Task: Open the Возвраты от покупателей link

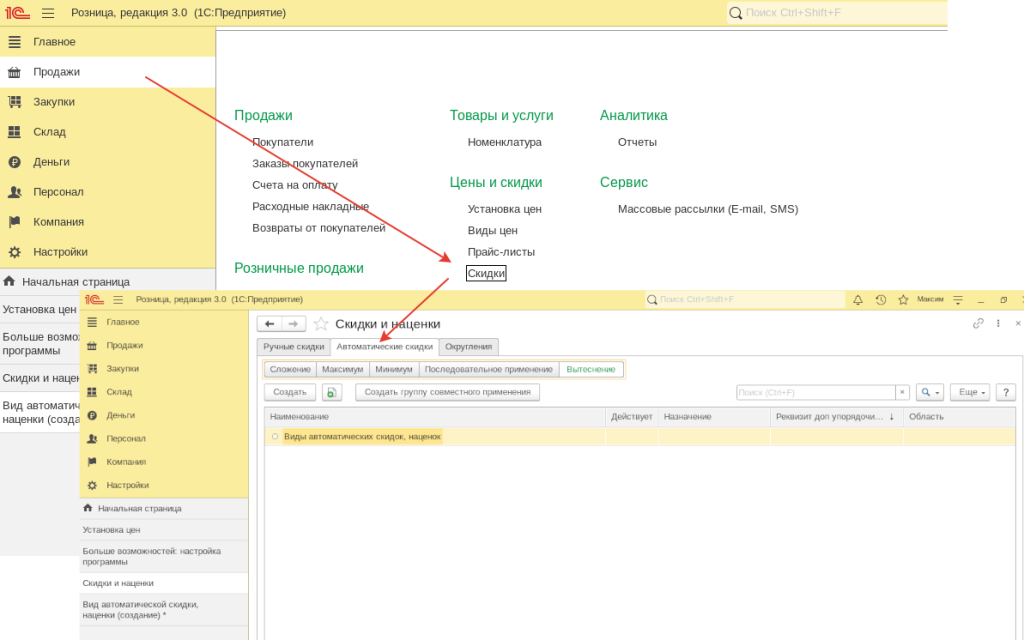Action: click(319, 229)
